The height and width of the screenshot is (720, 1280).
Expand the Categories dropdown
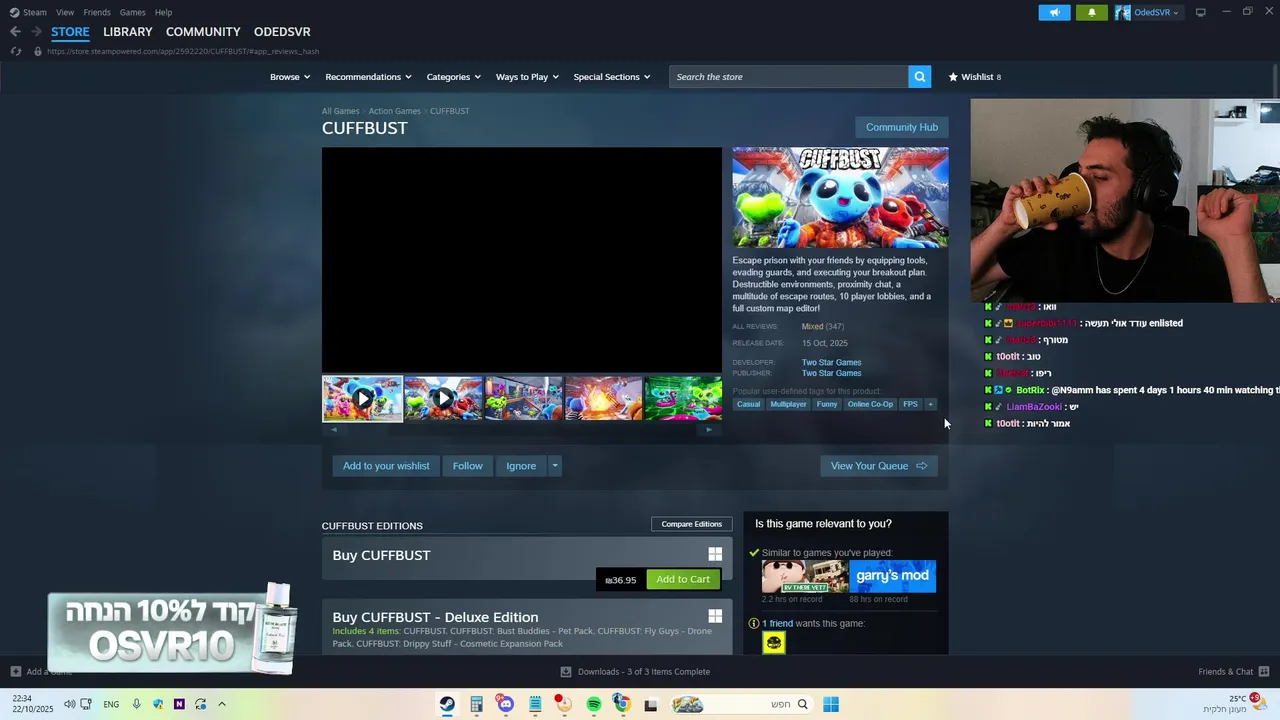[453, 77]
